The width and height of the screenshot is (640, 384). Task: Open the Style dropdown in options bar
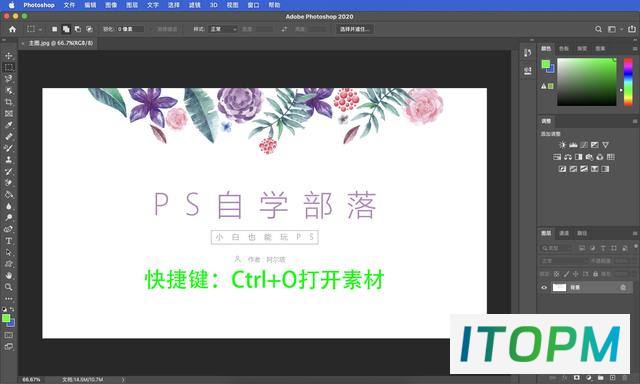point(223,29)
